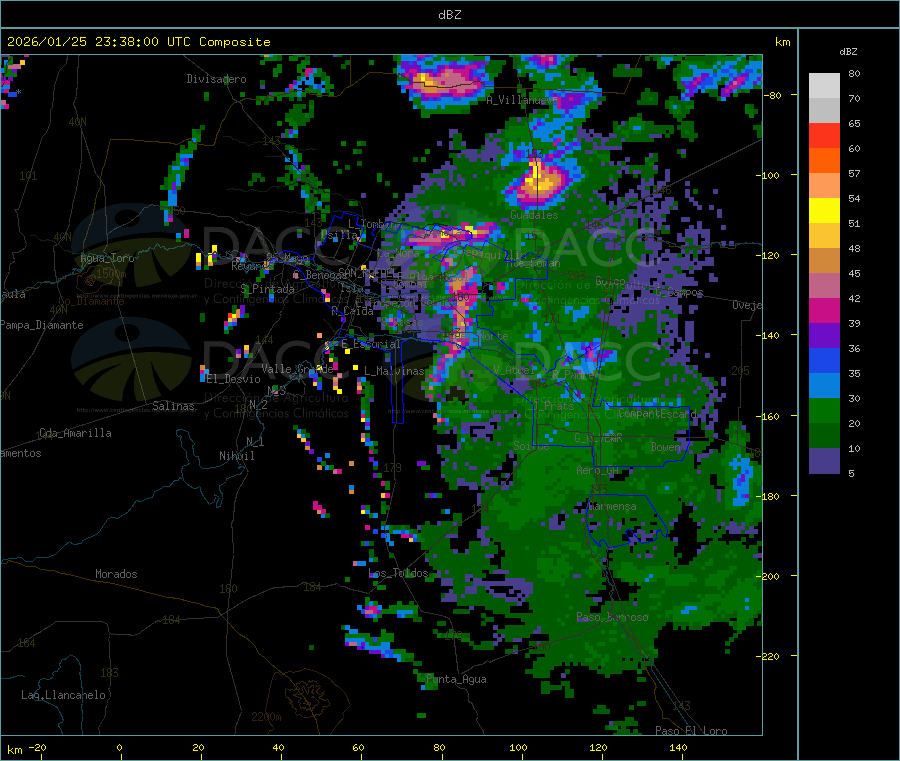Click the S_Pintada label
This screenshot has height=761, width=900.
point(267,289)
